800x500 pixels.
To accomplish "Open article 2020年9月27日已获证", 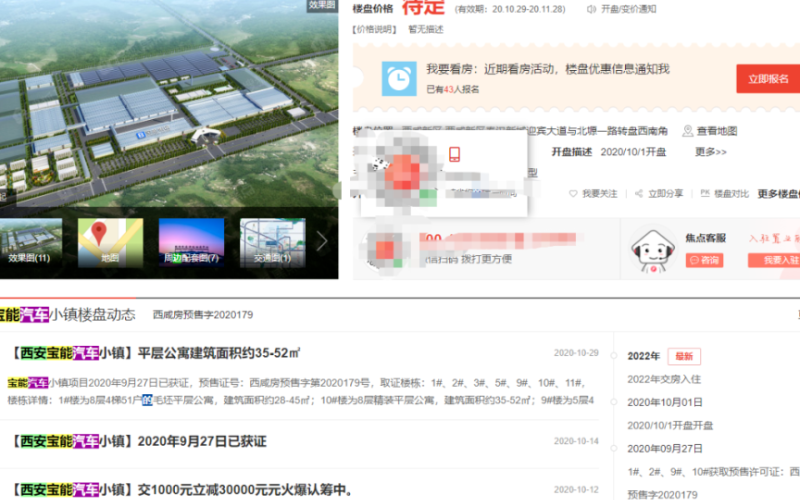I will (x=139, y=441).
